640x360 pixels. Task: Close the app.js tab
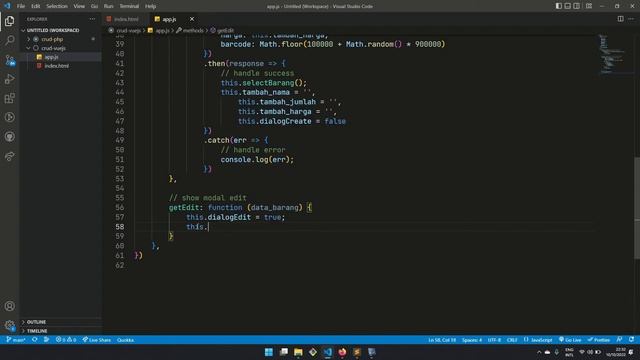tap(192, 19)
